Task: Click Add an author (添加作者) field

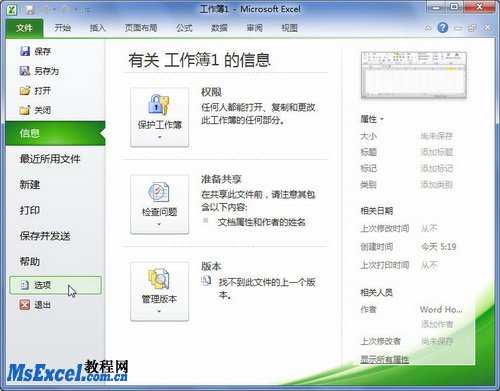Action: [437, 324]
